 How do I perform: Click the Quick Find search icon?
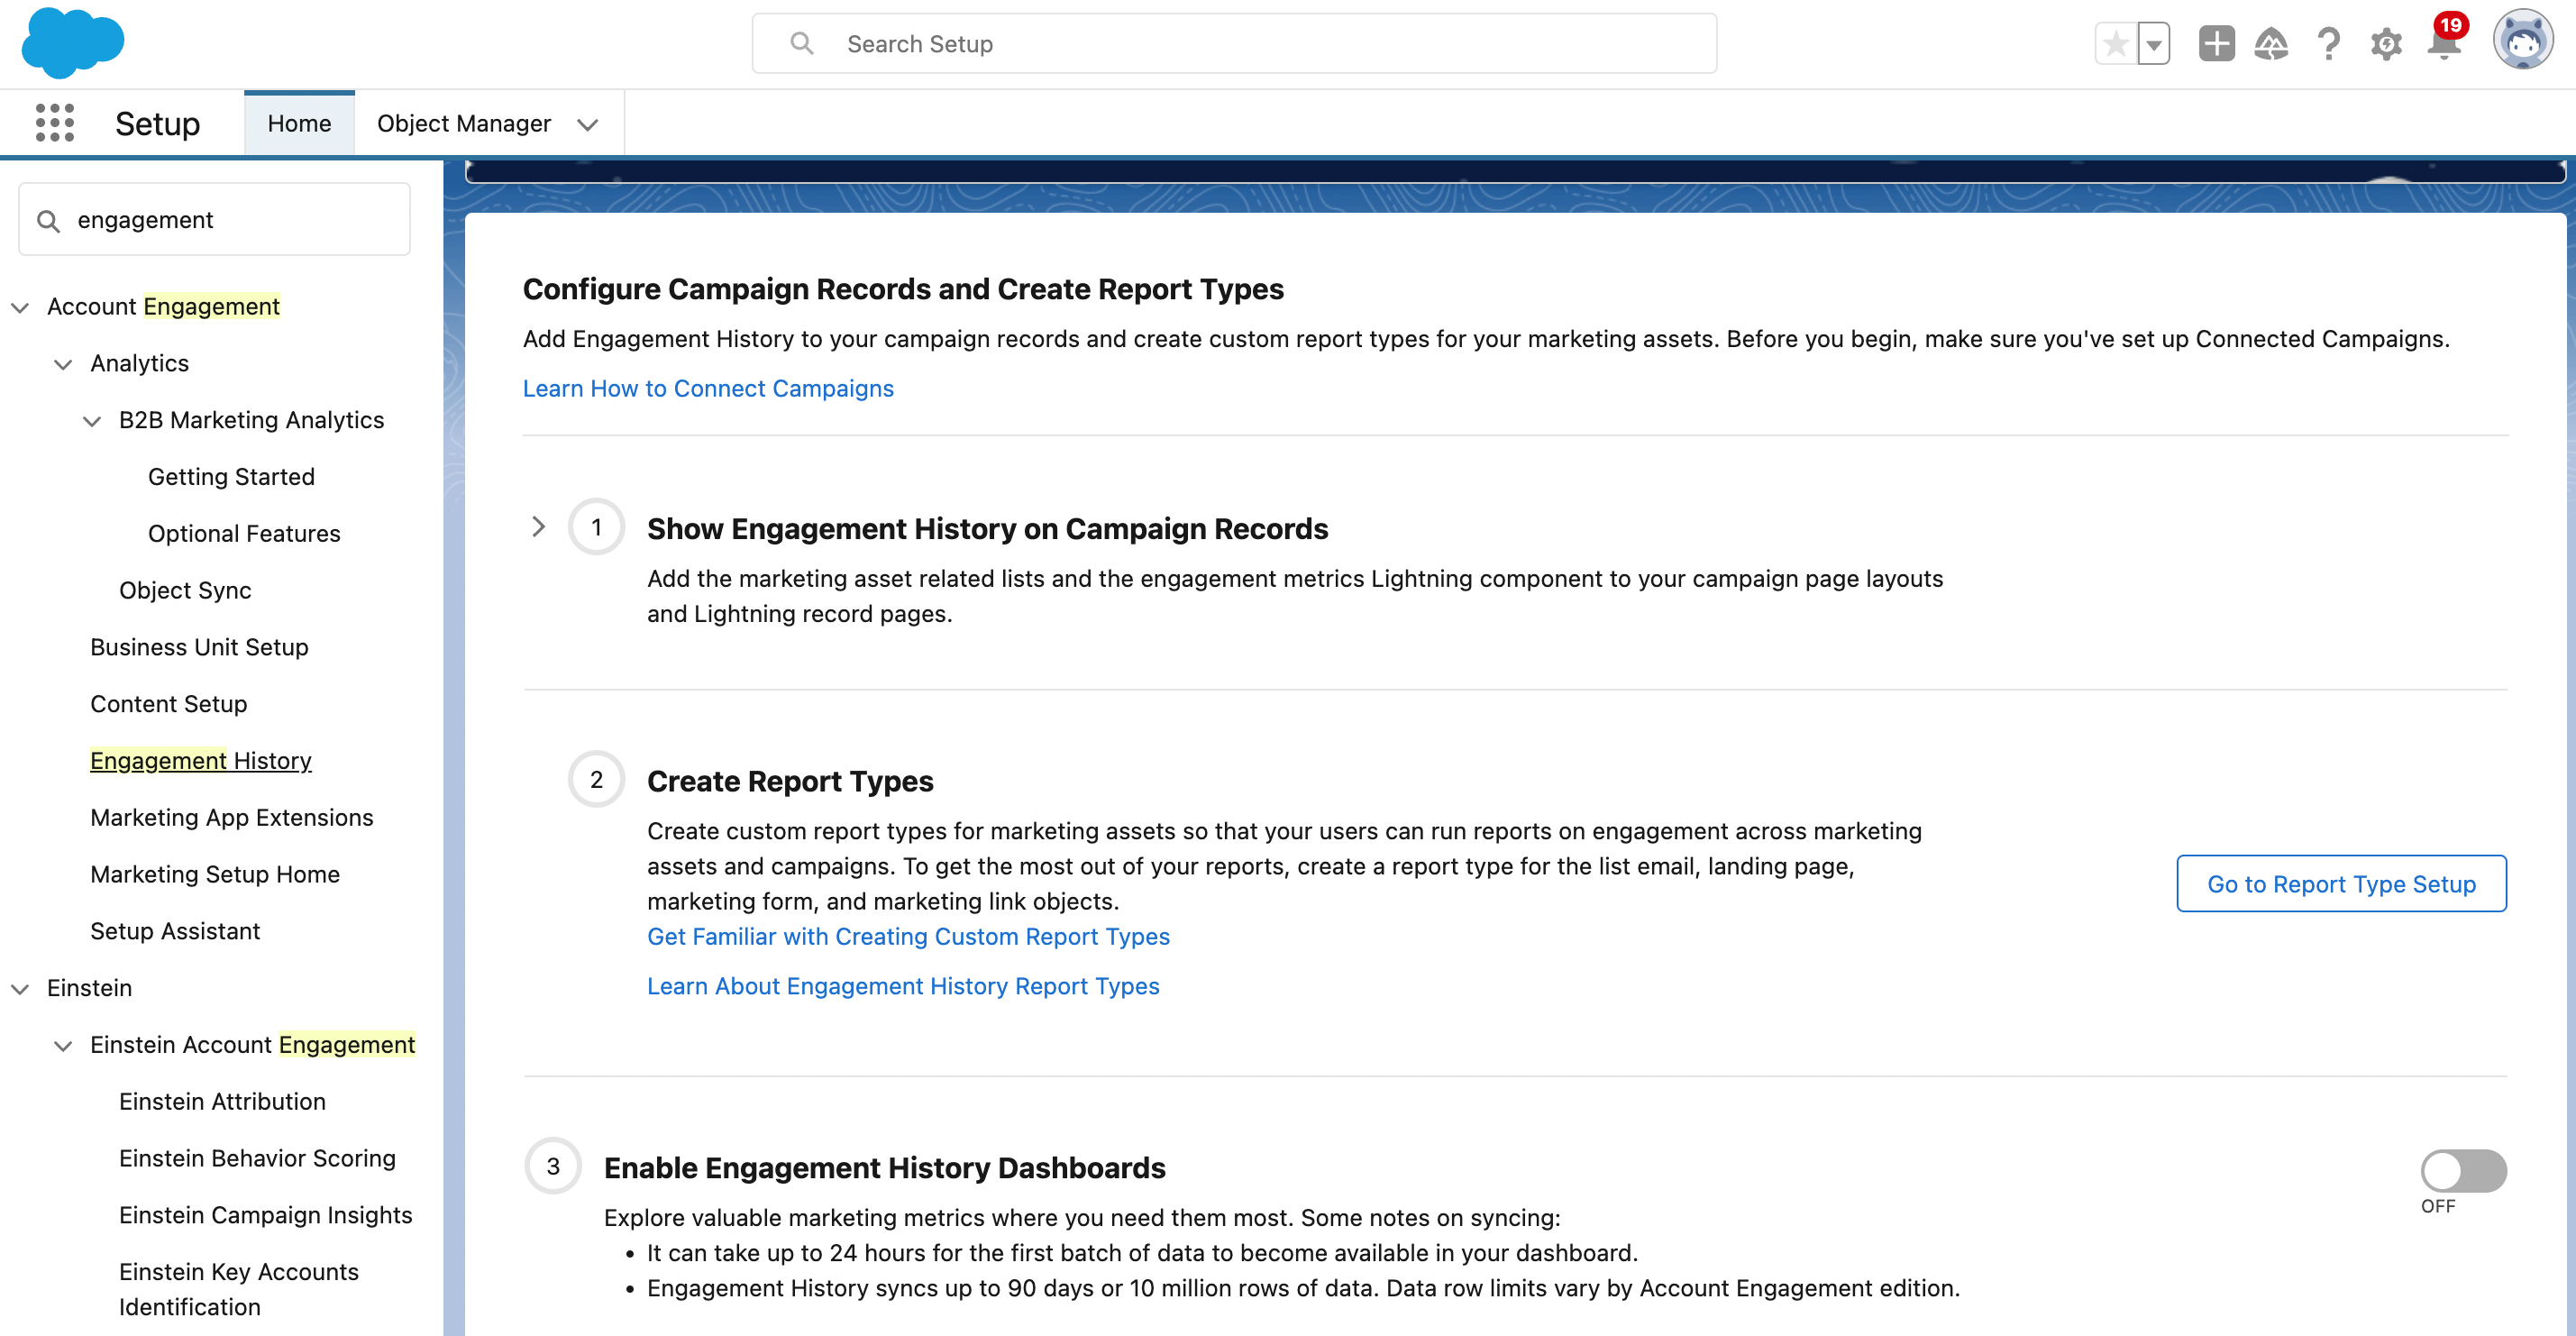pos(48,220)
